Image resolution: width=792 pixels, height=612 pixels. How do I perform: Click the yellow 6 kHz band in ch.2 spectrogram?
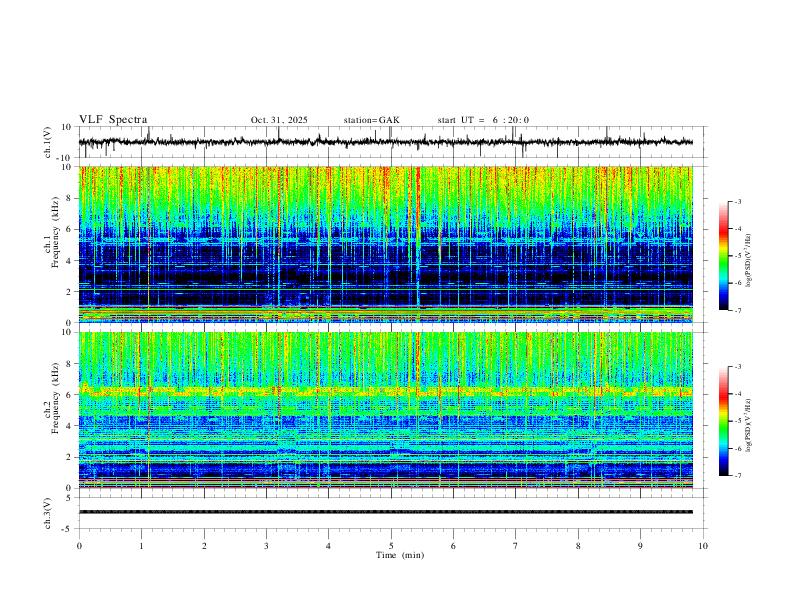[386, 391]
